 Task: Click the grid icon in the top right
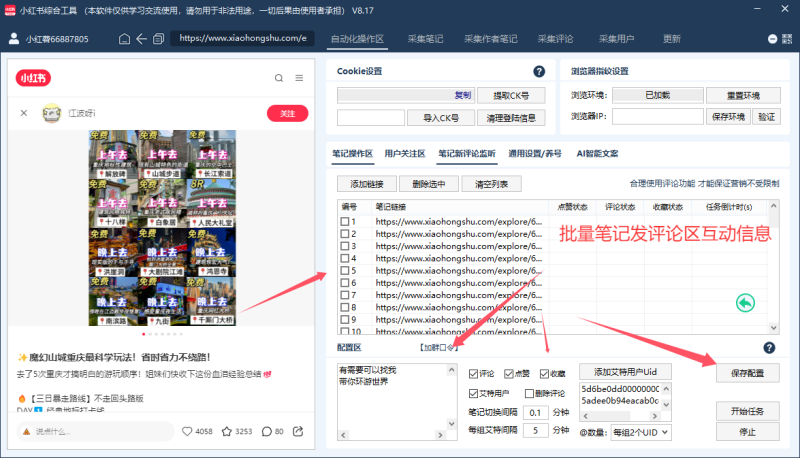point(787,39)
